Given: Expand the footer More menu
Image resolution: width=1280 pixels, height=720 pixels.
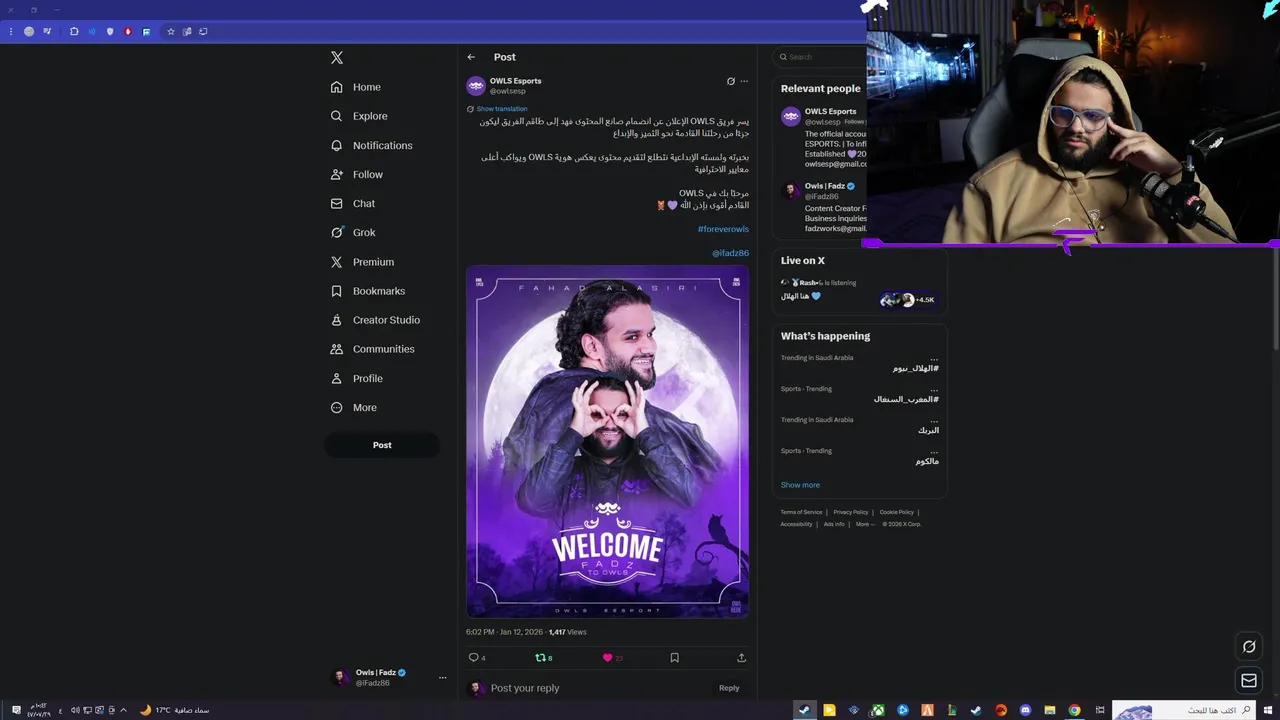Looking at the screenshot, I should coord(864,524).
